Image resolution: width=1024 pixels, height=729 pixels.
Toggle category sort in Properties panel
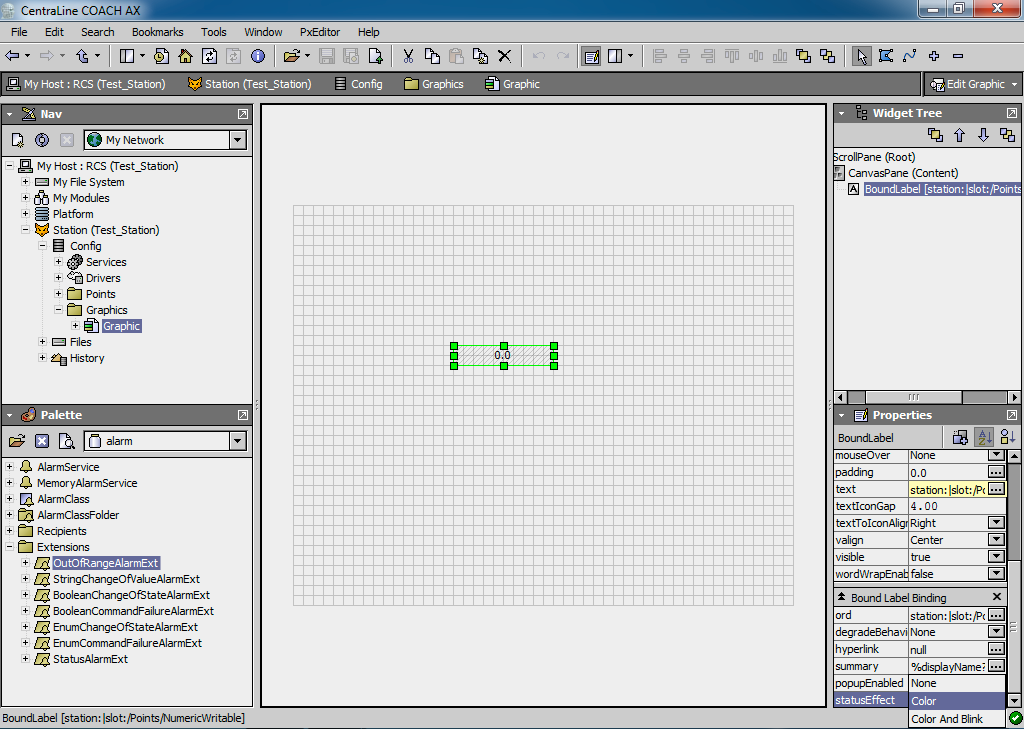coord(1008,438)
